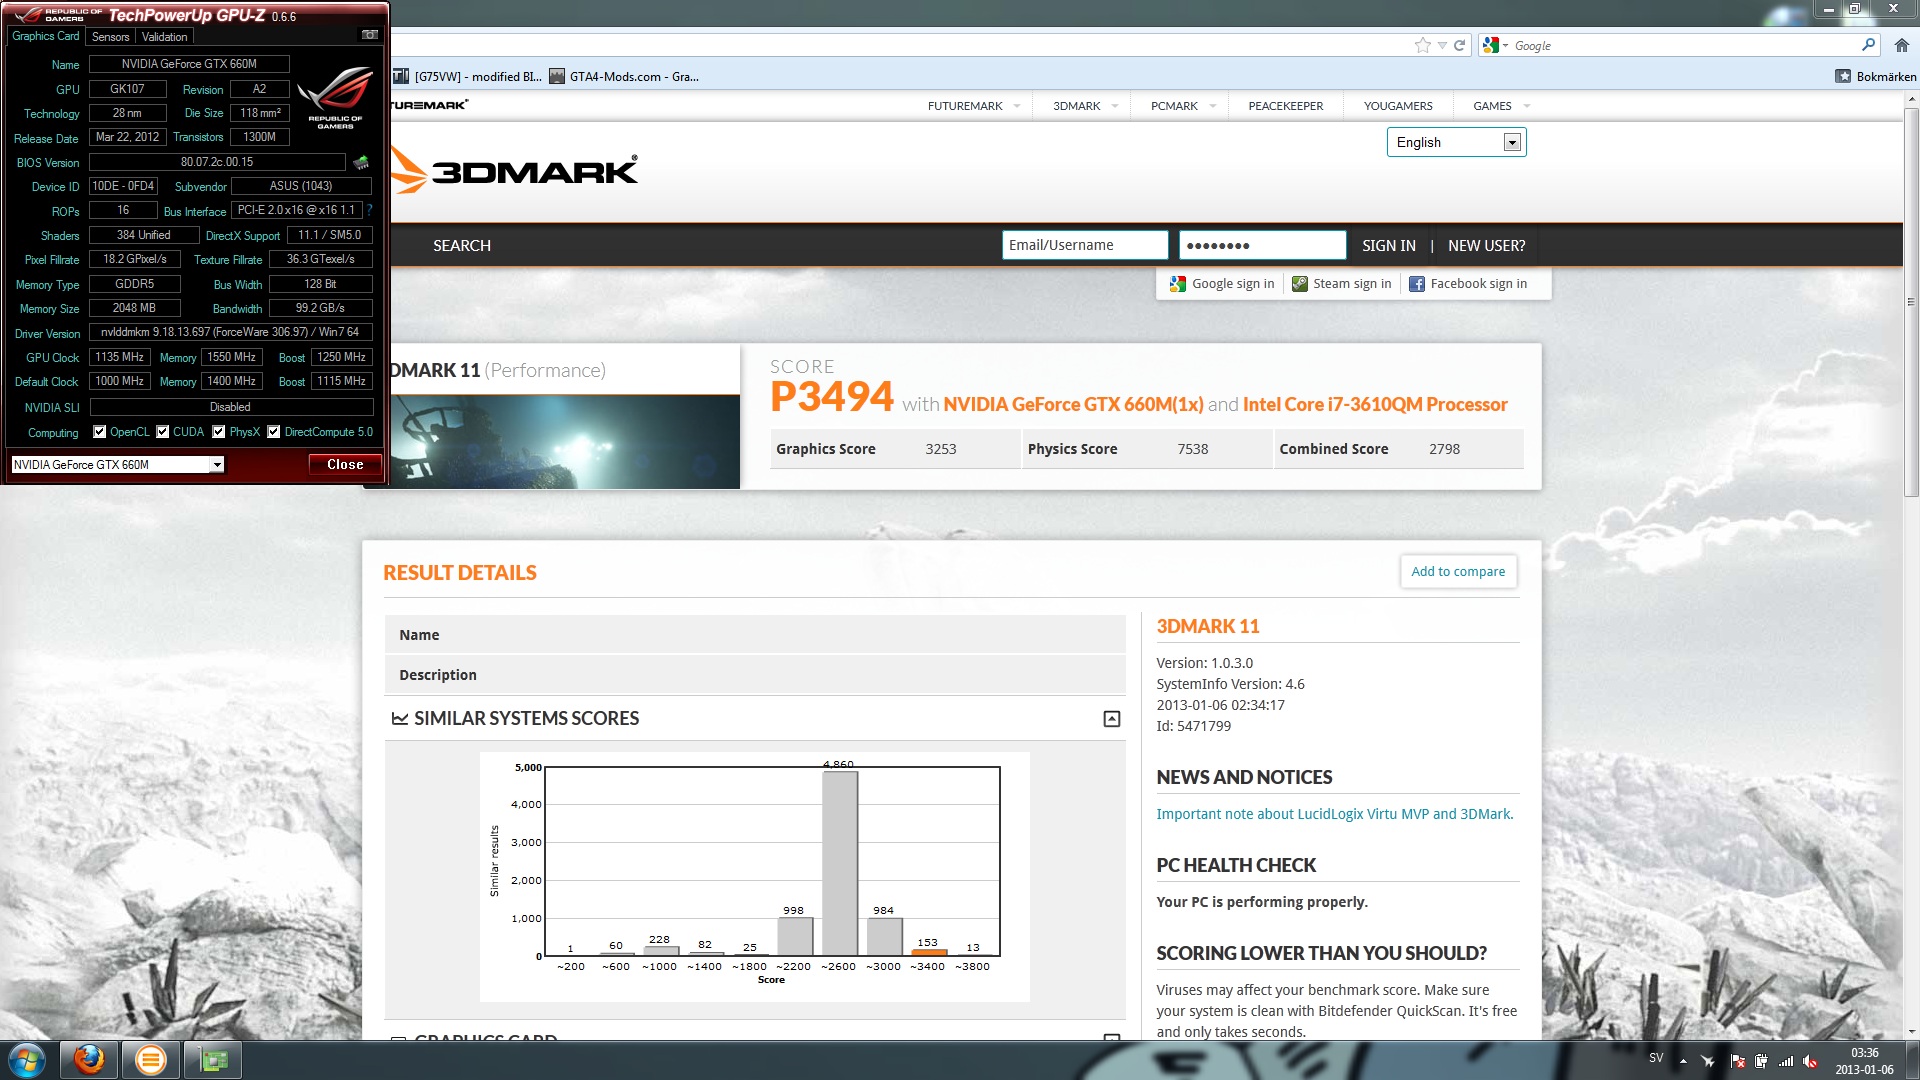Click the Action Center flag icon
The width and height of the screenshot is (1920, 1080).
click(1737, 1061)
